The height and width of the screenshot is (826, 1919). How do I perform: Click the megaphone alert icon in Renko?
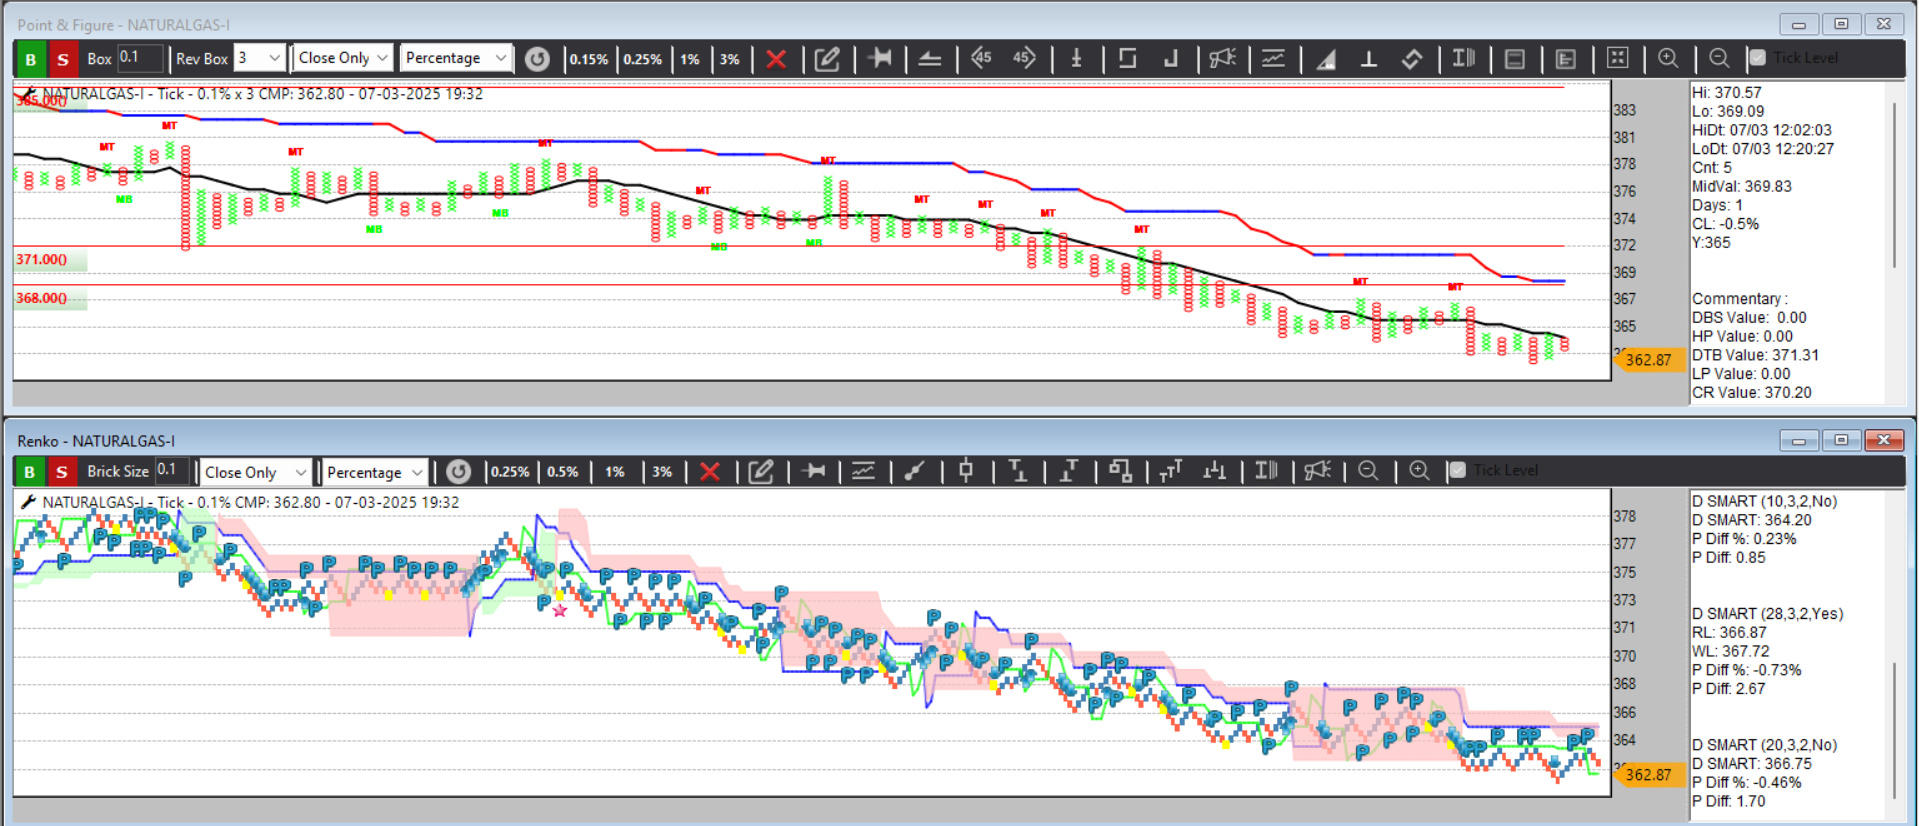(1318, 471)
